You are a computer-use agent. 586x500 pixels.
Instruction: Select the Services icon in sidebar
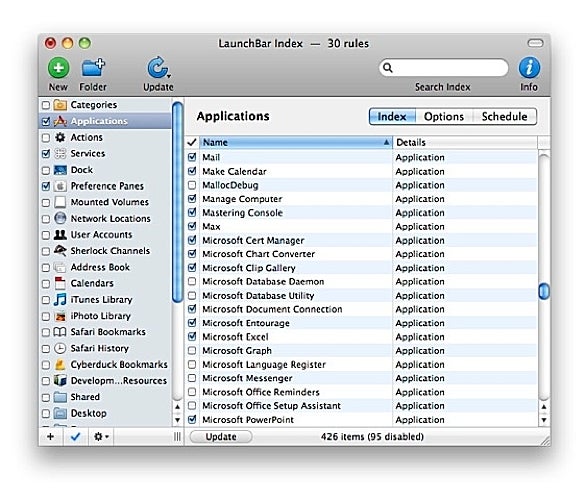pos(60,154)
